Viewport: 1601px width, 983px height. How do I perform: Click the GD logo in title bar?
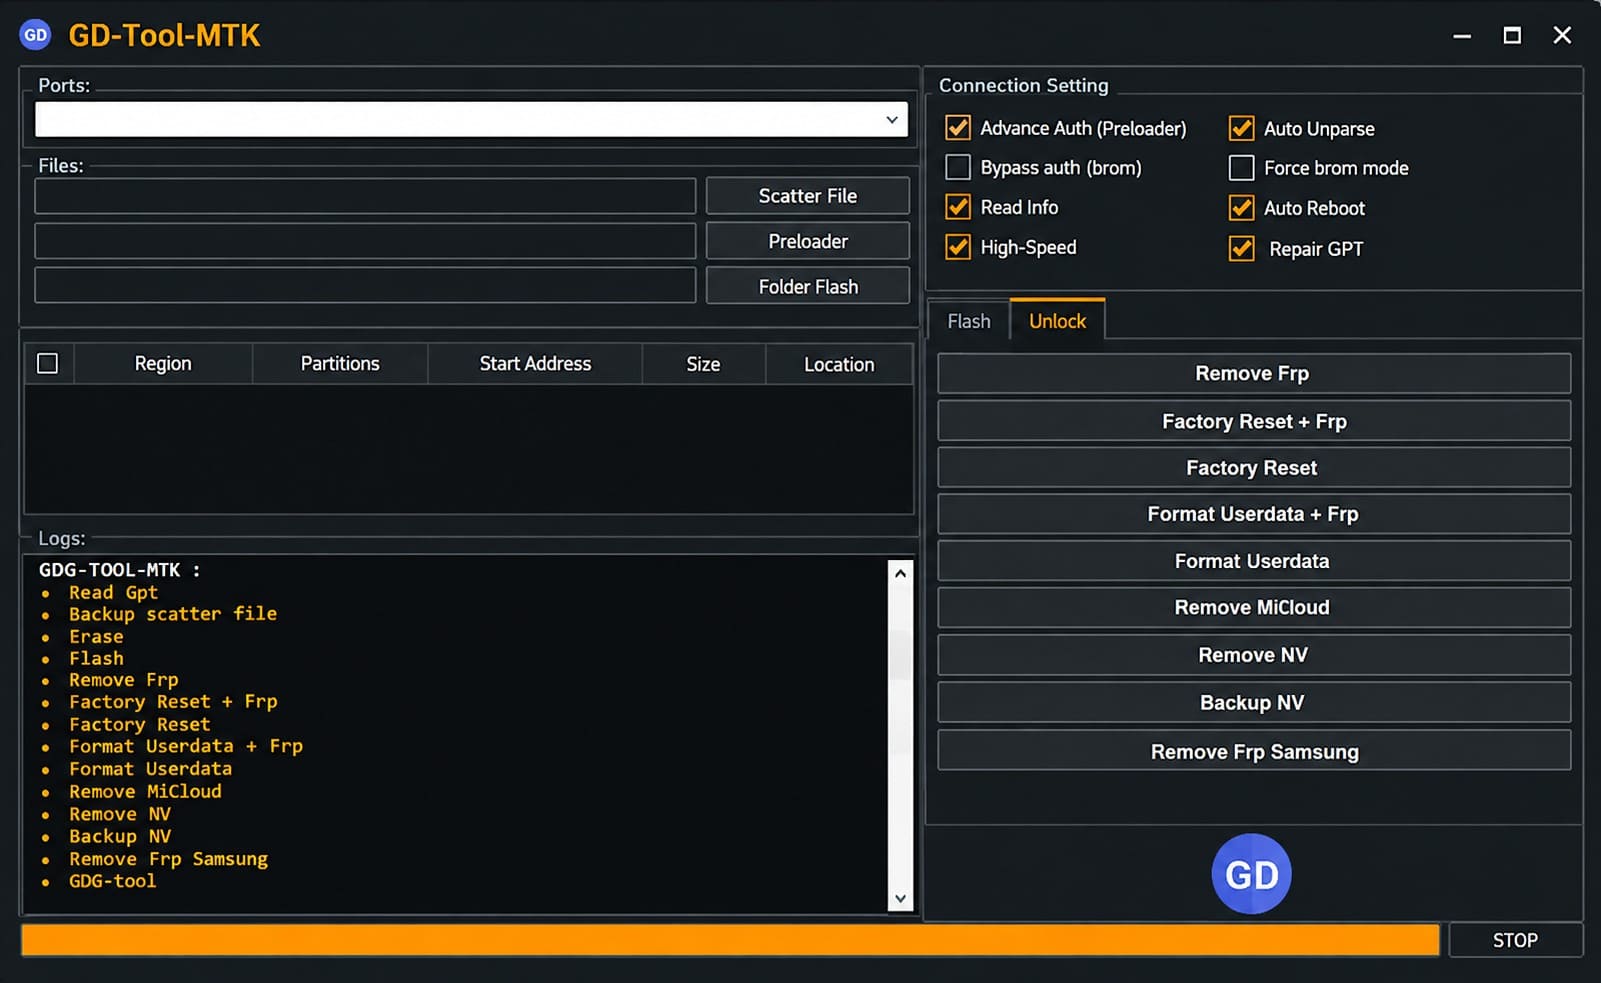[35, 35]
